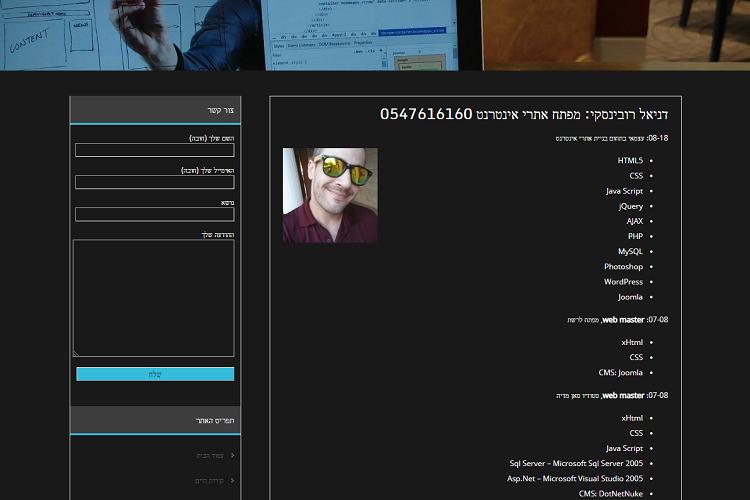The height and width of the screenshot is (500, 750).
Task: Click the message textarea resize handle
Action: click(x=76, y=354)
